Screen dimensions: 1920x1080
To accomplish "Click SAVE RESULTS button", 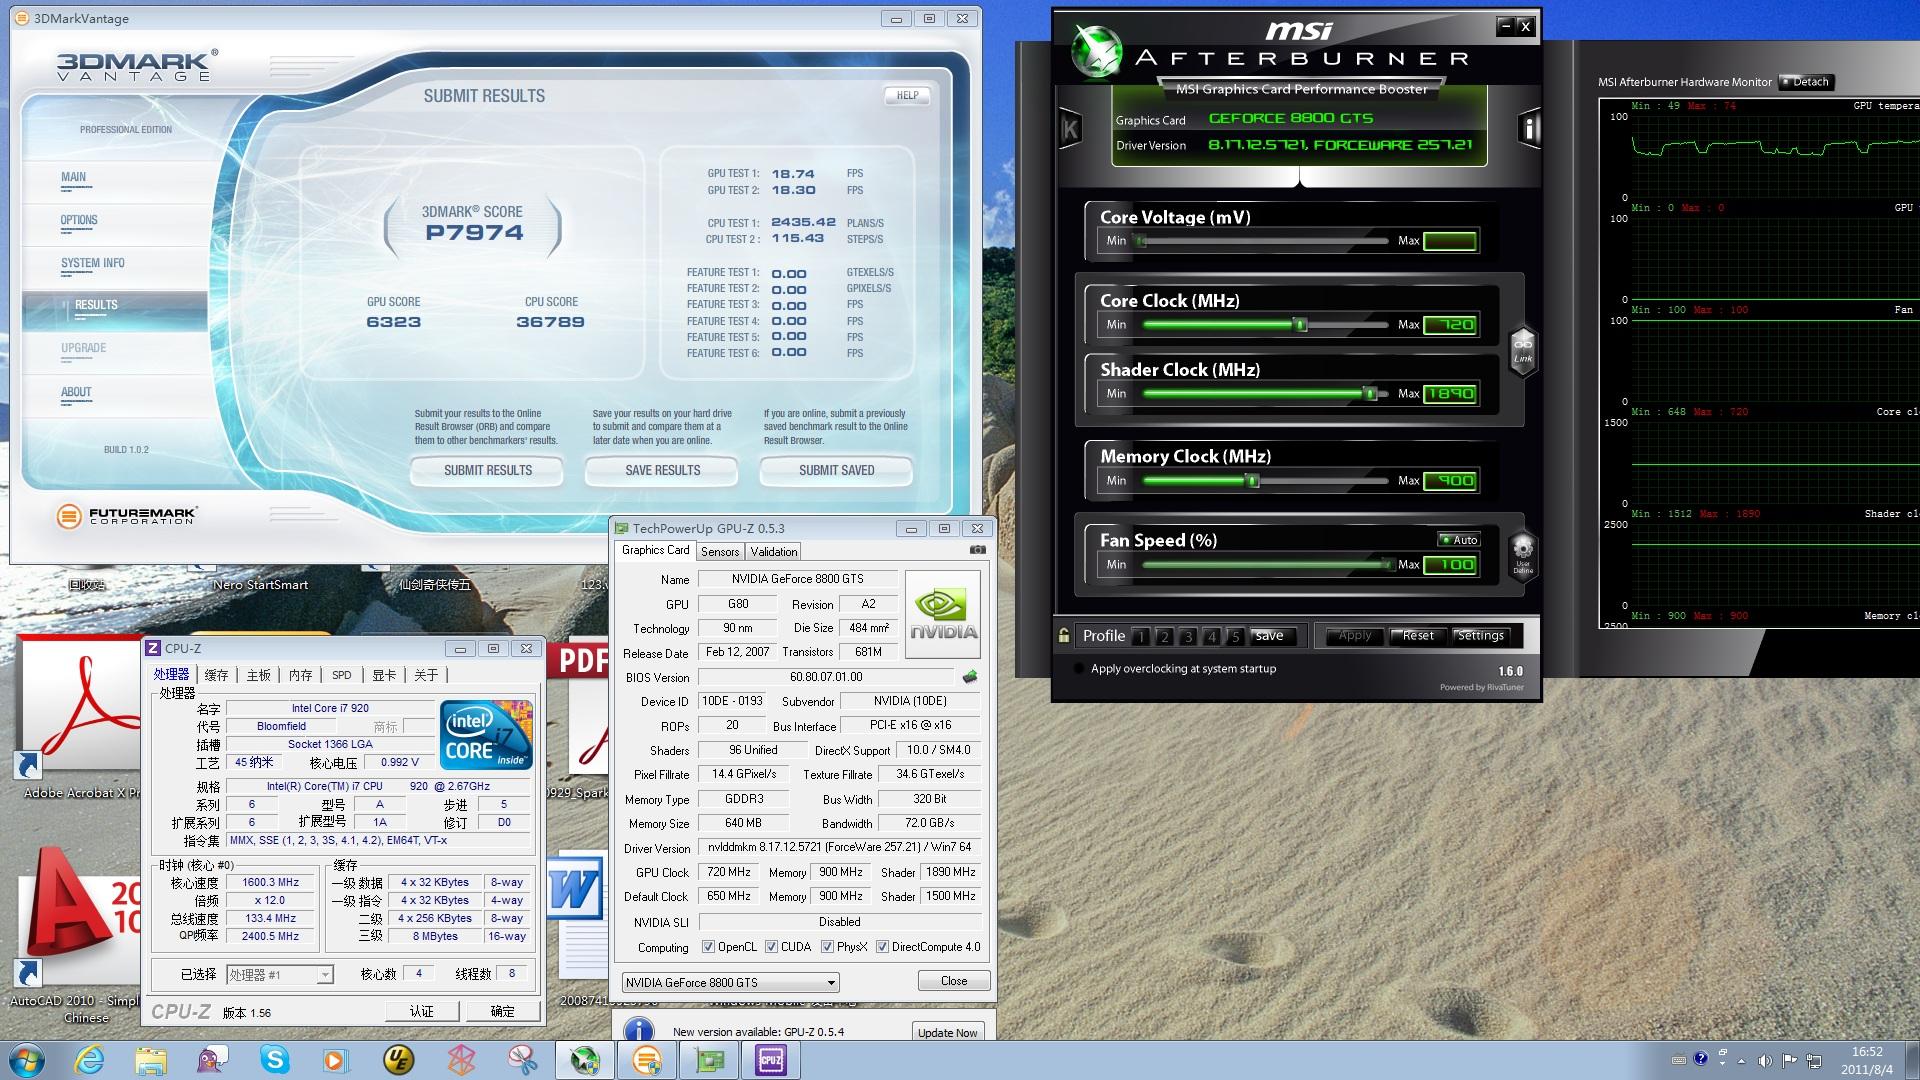I will [x=662, y=470].
